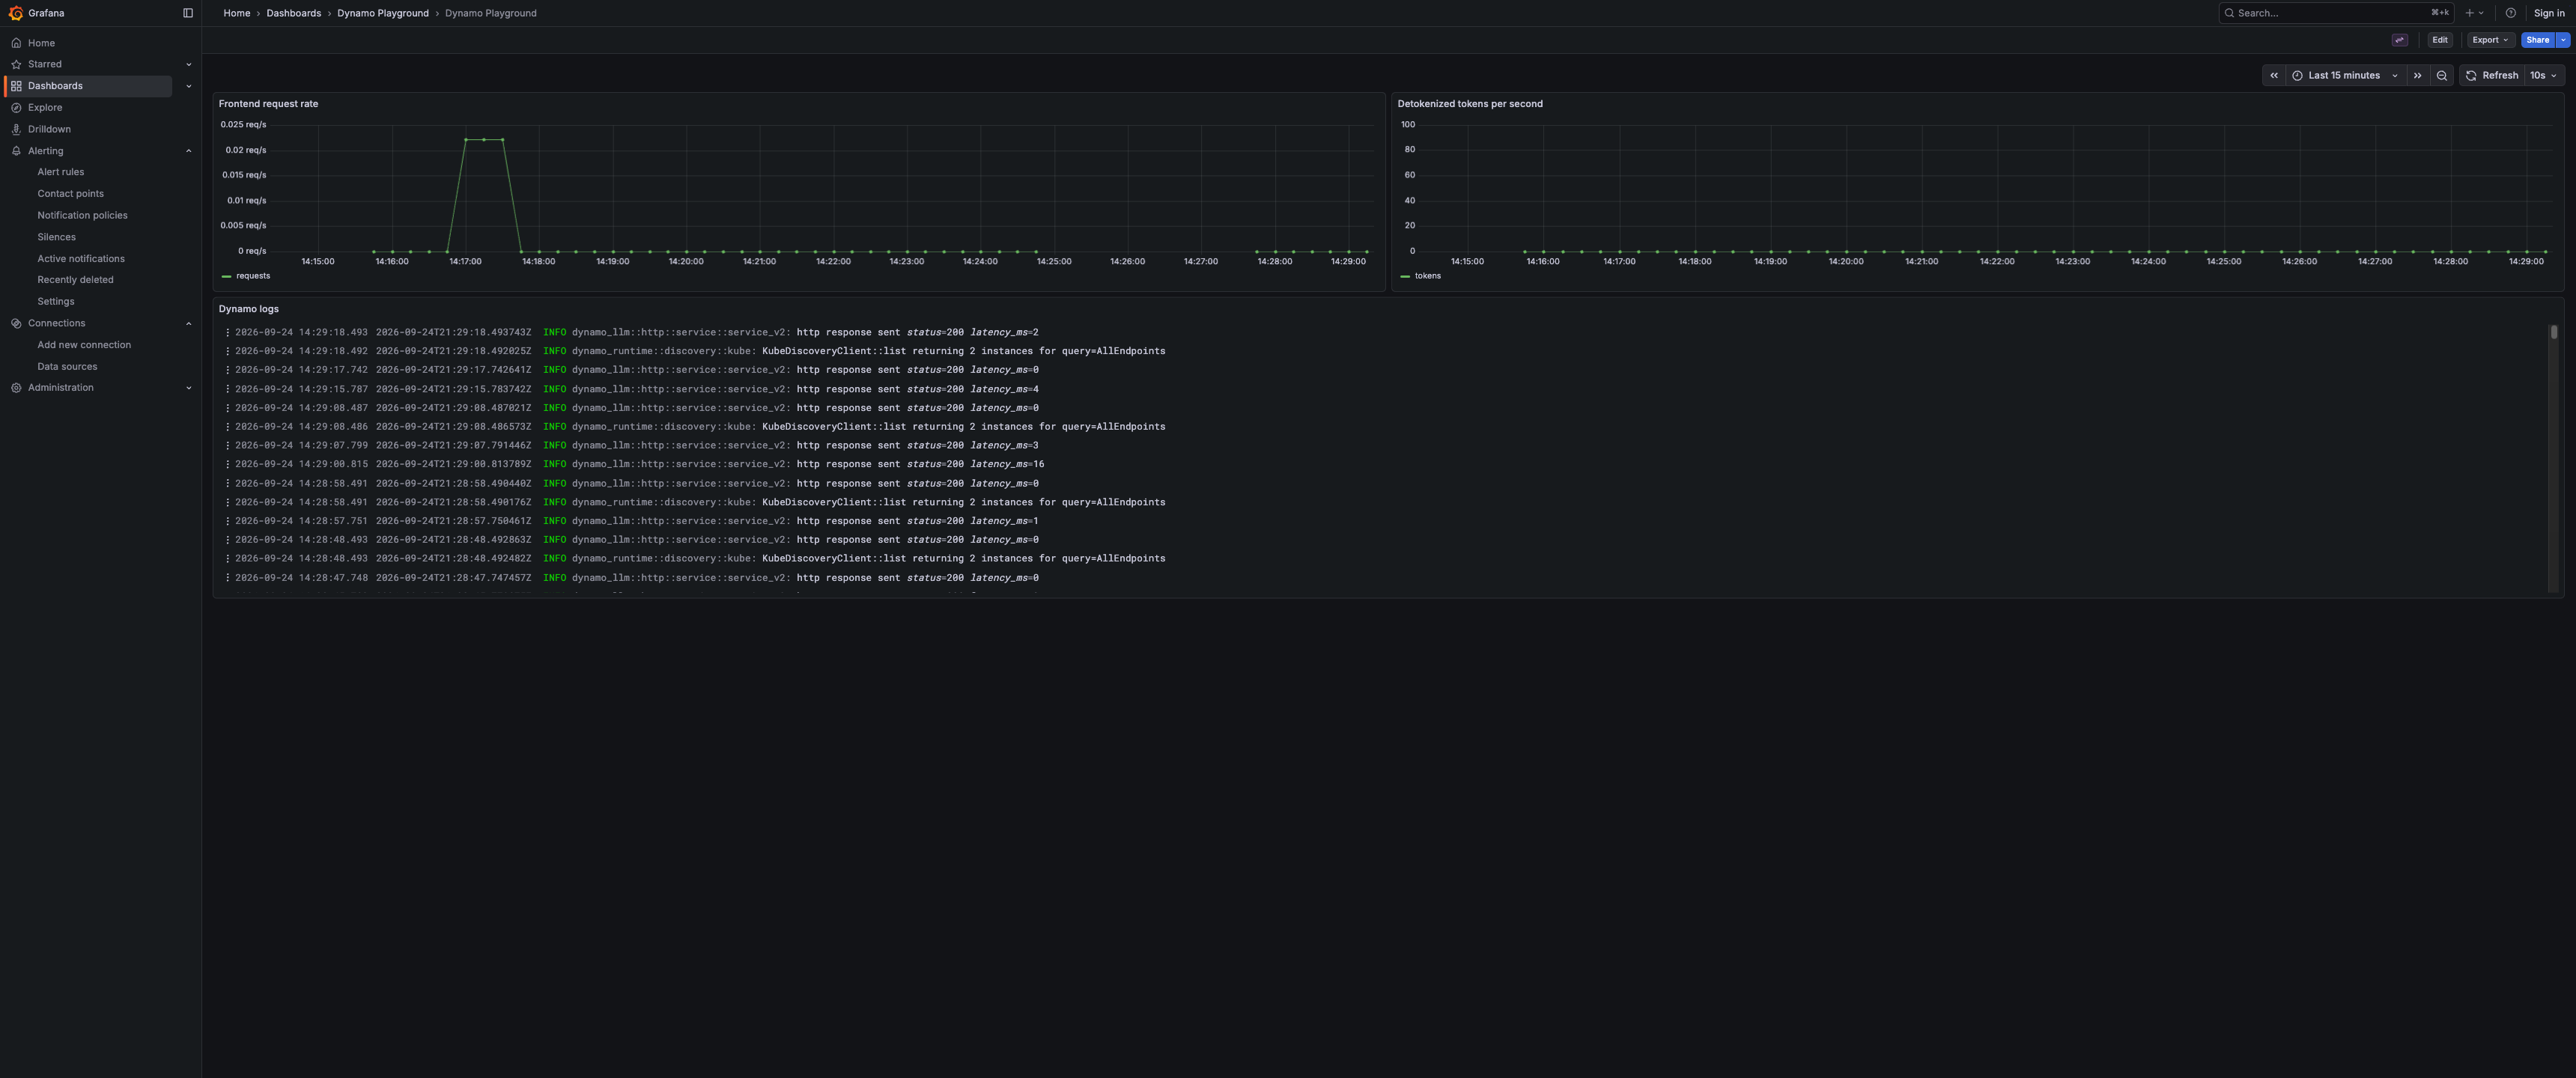Click the Home breadcrumb
The image size is (2576, 1078).
237,13
